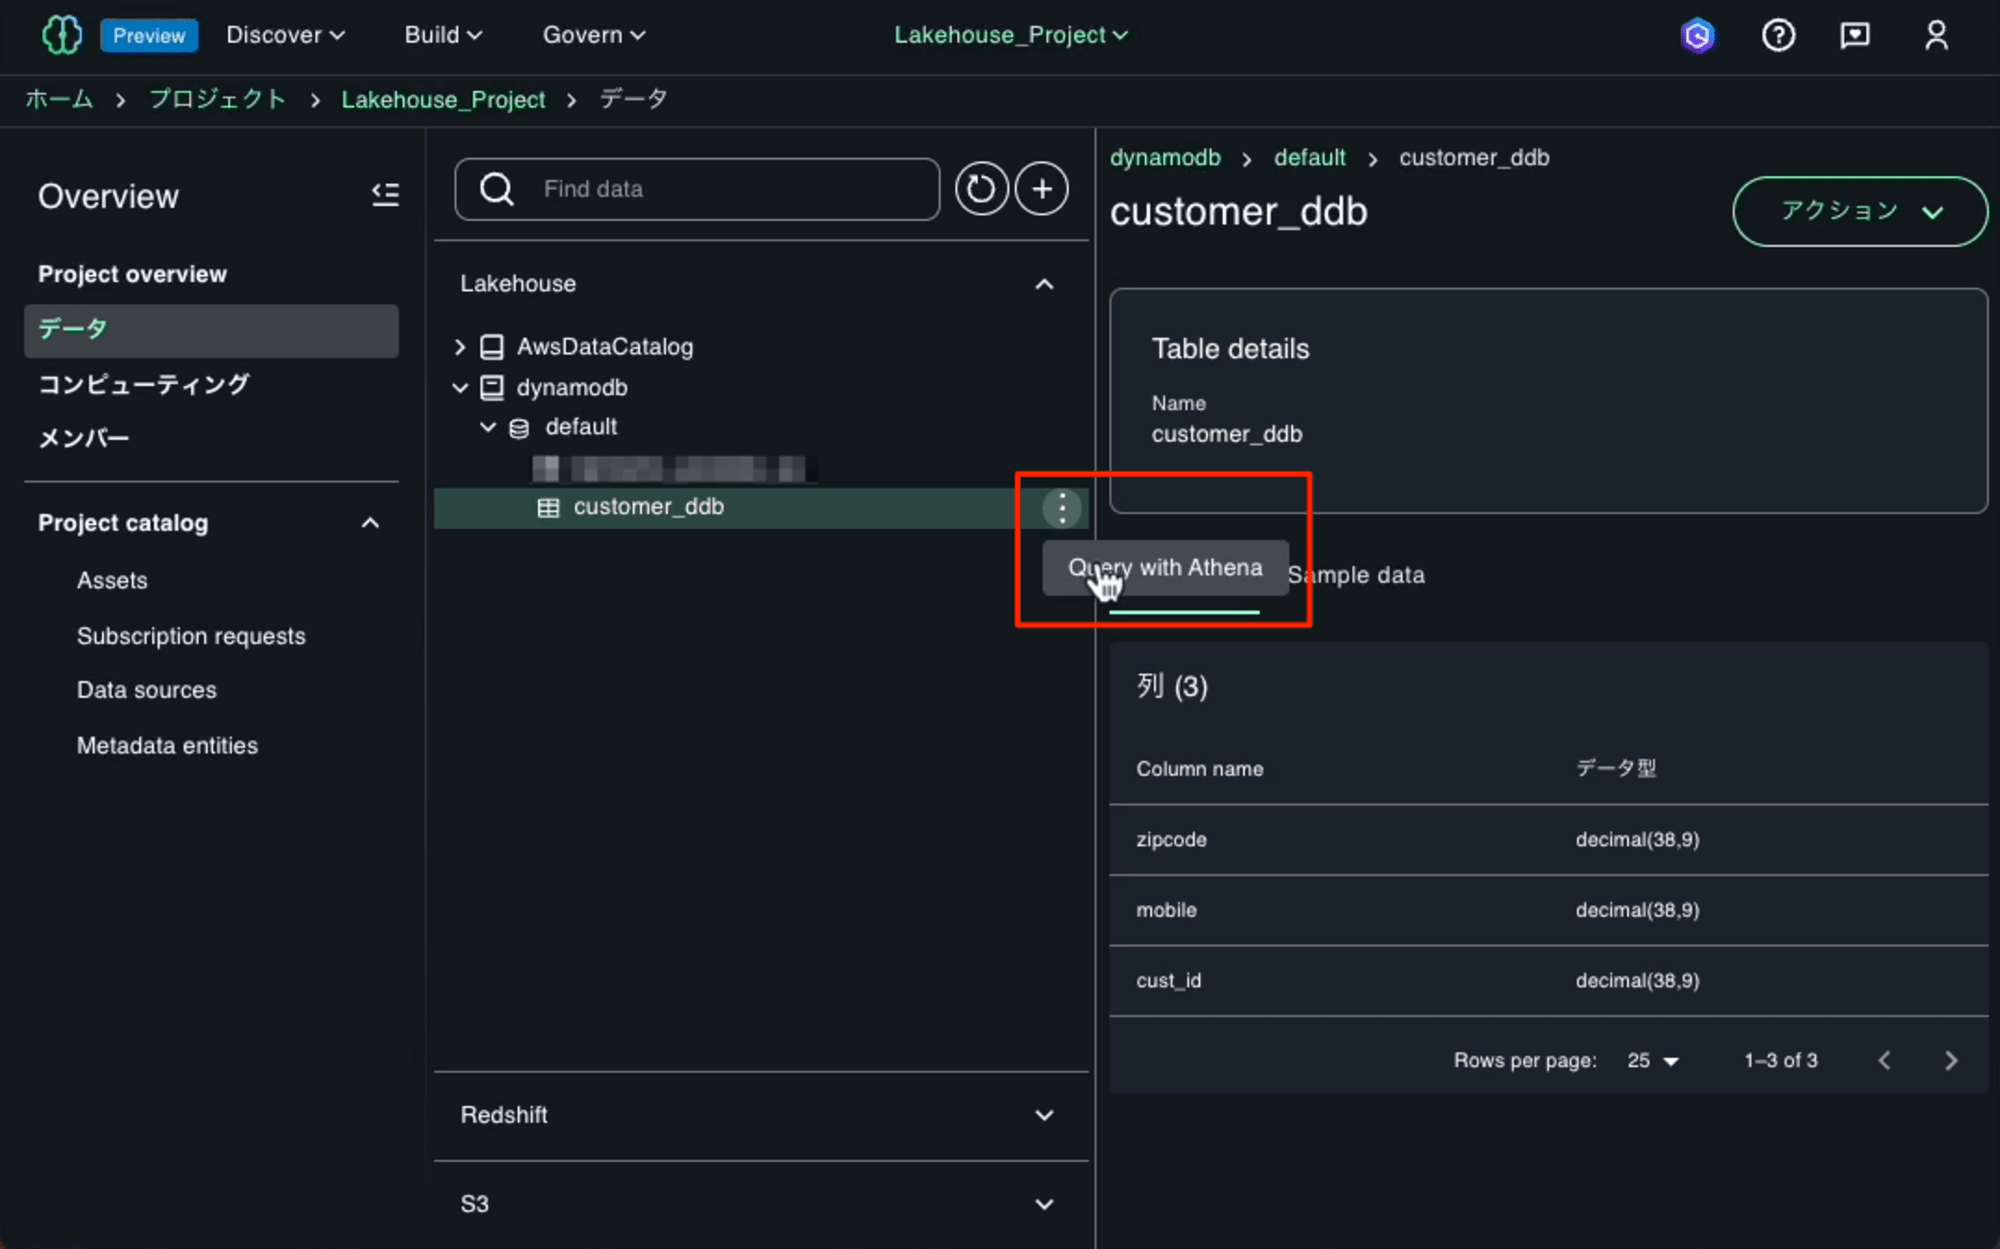The image size is (2000, 1249).
Task: Open the user profile icon
Action: coord(1936,36)
